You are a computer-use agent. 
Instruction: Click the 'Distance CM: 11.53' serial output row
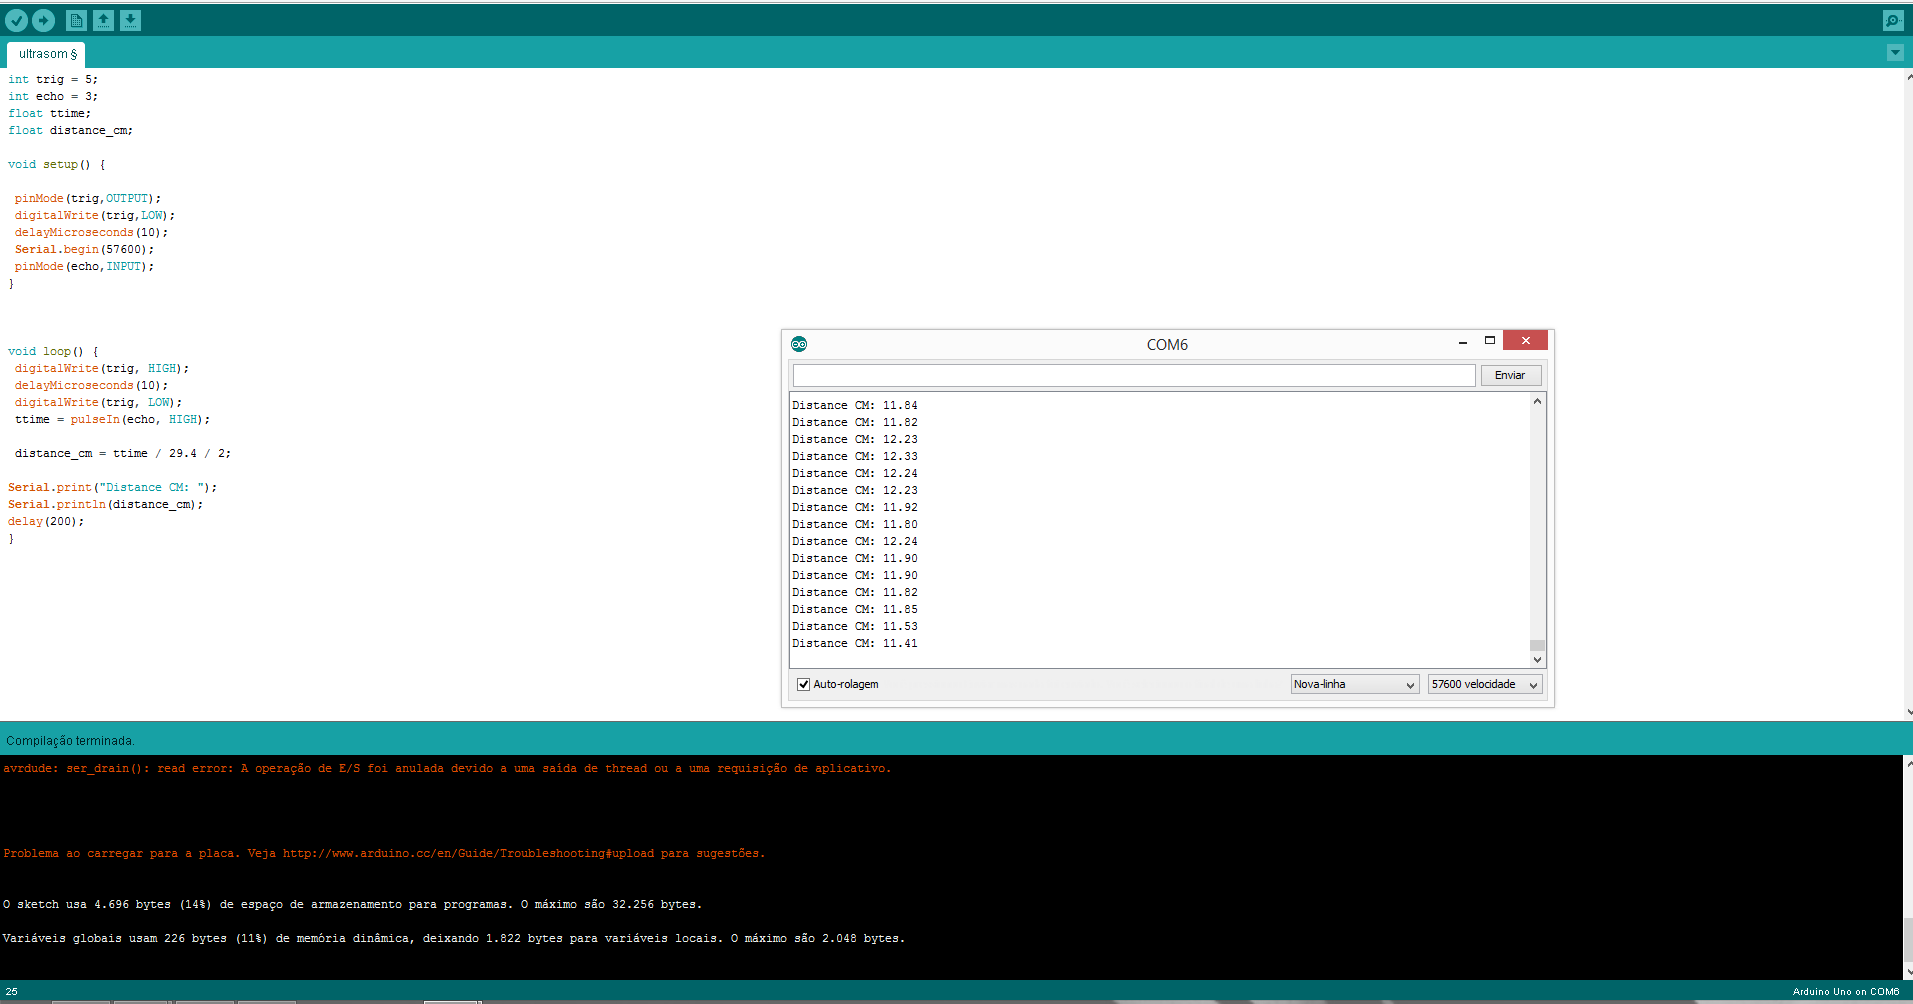coord(855,627)
